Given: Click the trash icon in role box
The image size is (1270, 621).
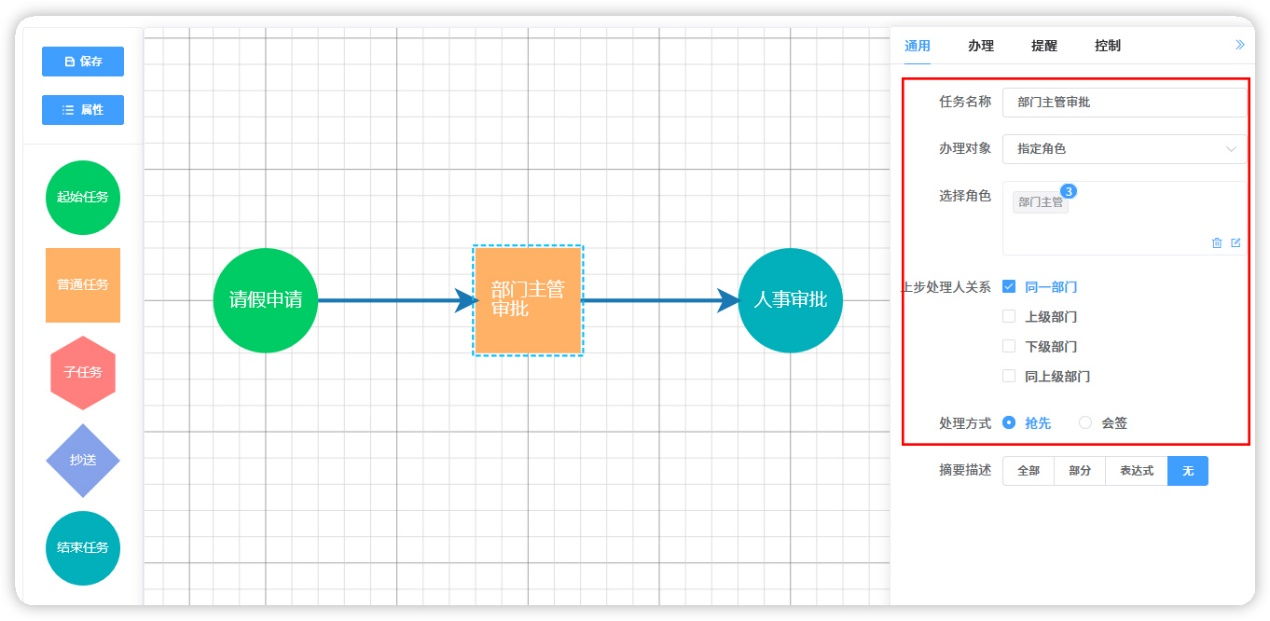Looking at the screenshot, I should (1217, 243).
